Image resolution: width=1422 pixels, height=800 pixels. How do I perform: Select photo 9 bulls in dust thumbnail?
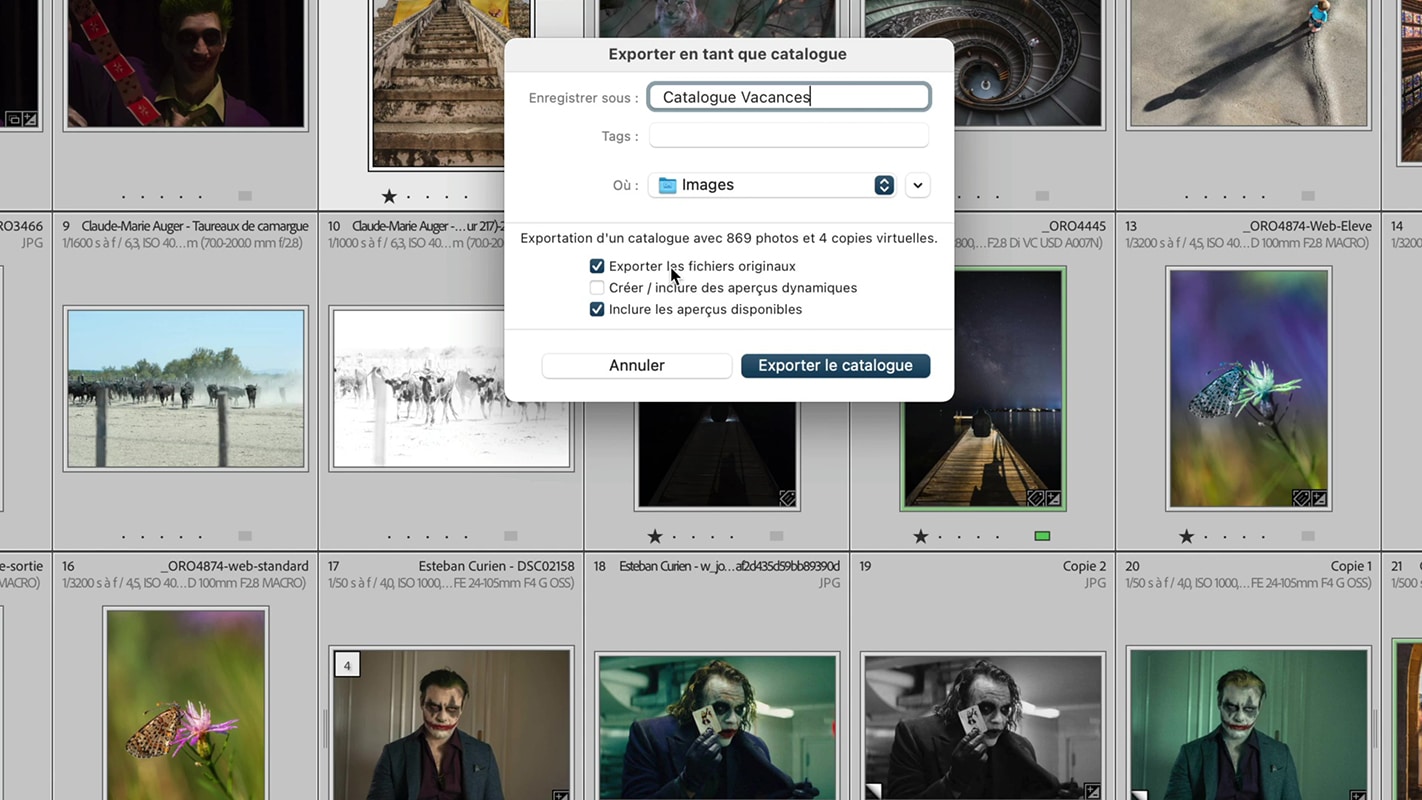pyautogui.click(x=185, y=388)
